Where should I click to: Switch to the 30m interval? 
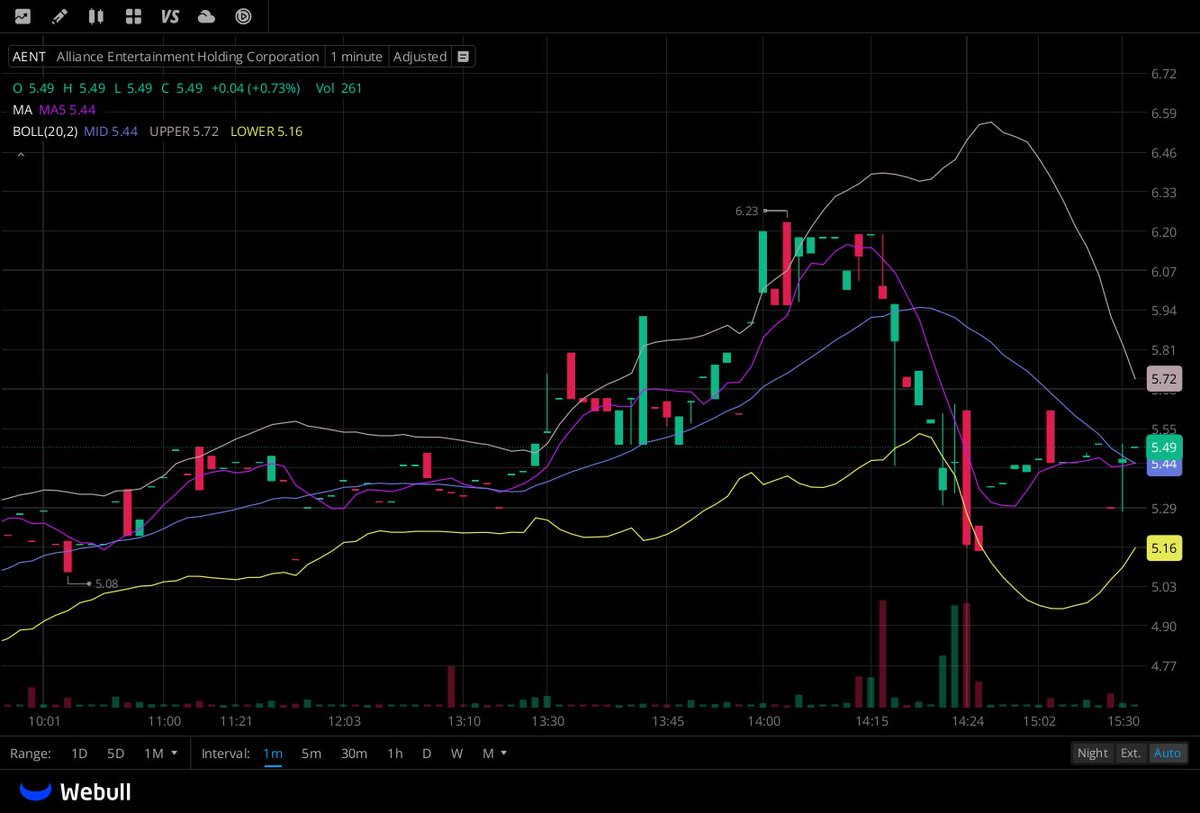point(353,753)
